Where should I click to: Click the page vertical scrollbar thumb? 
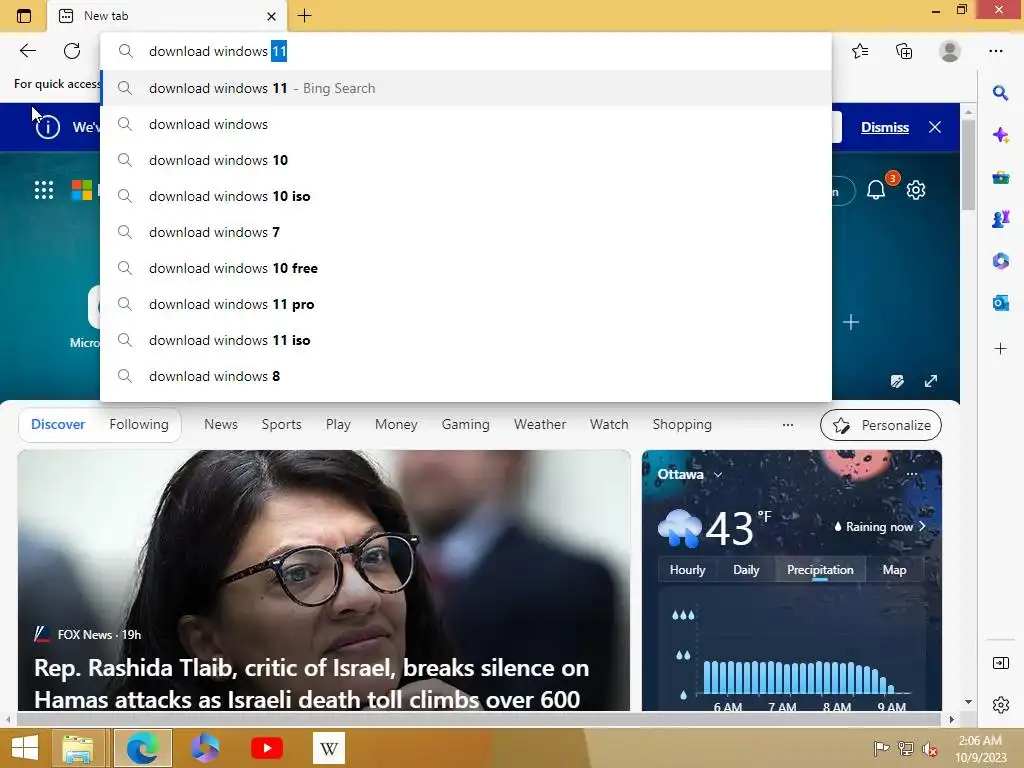point(968,165)
